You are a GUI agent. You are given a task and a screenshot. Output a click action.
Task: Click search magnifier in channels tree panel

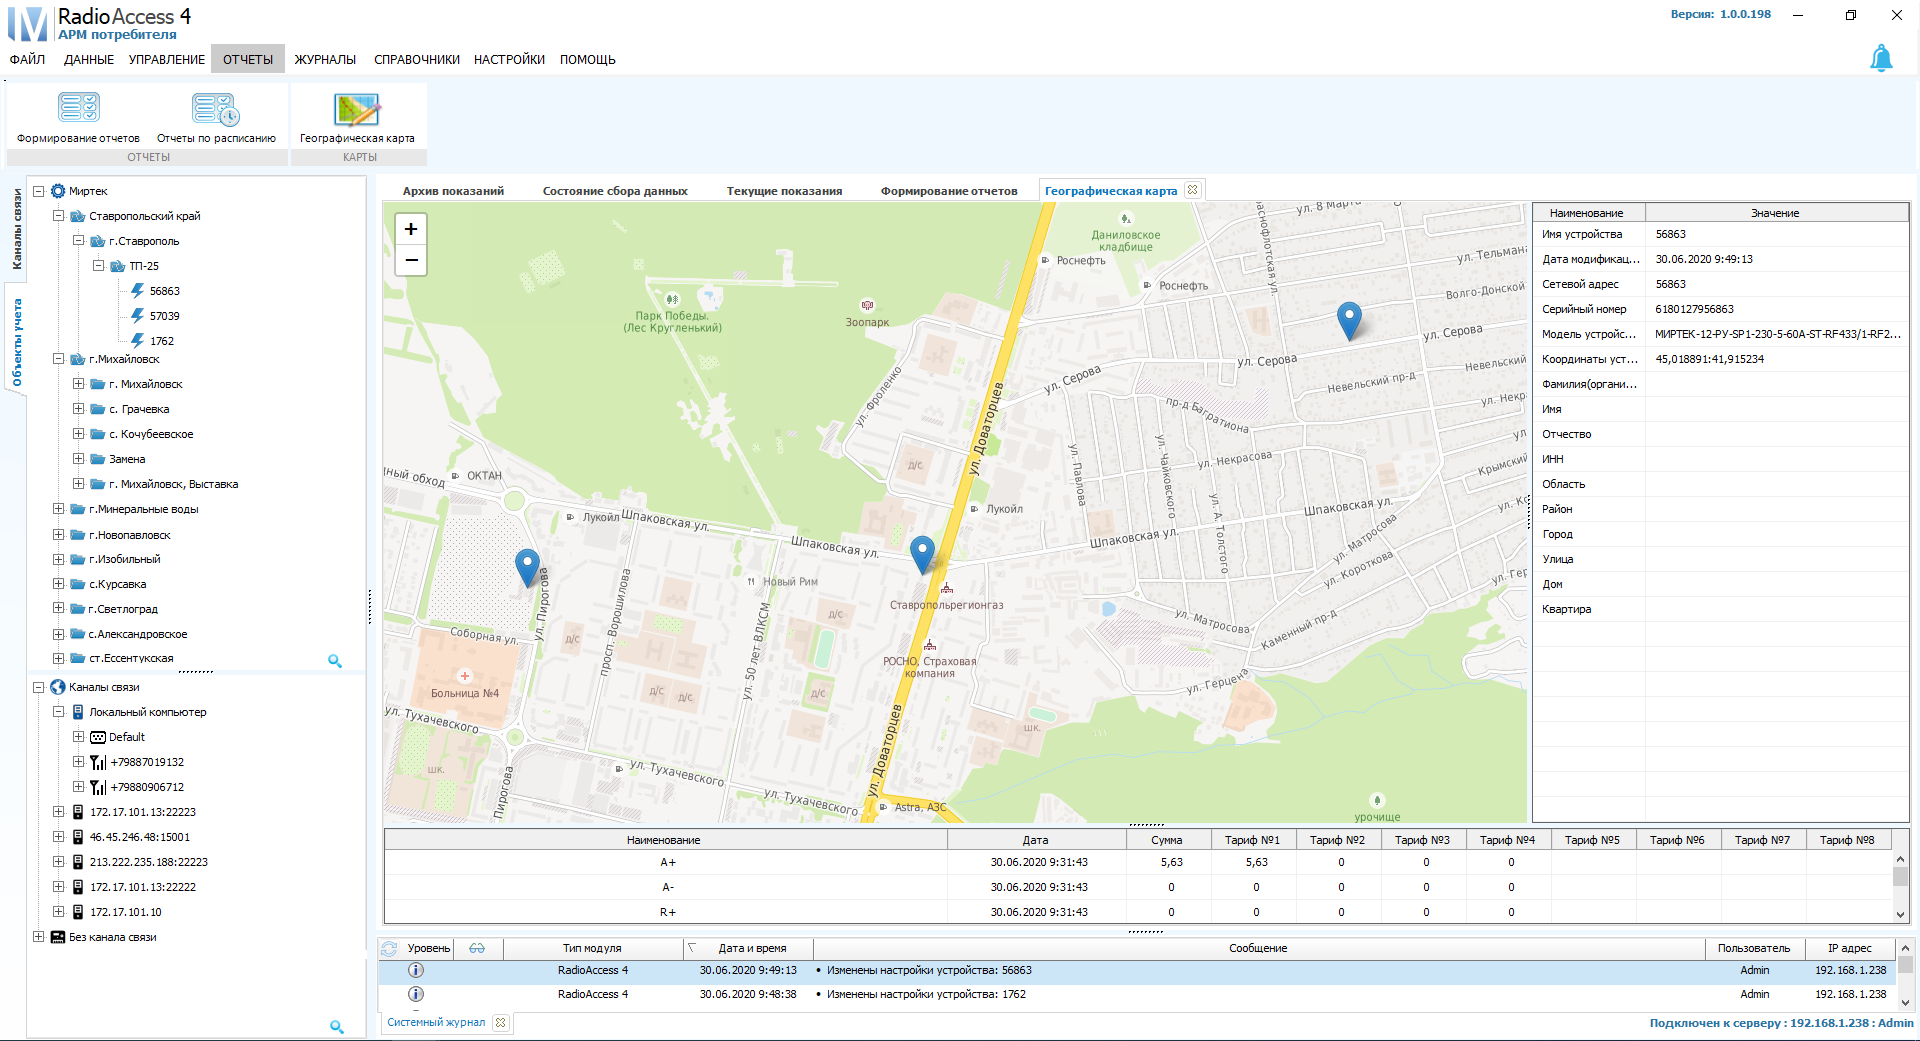pos(337,1027)
